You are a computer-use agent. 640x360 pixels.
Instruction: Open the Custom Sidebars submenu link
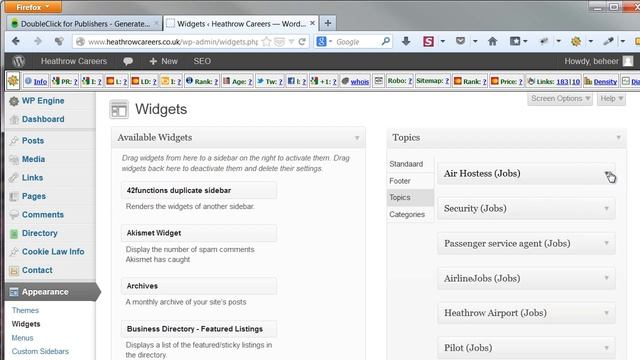click(40, 351)
